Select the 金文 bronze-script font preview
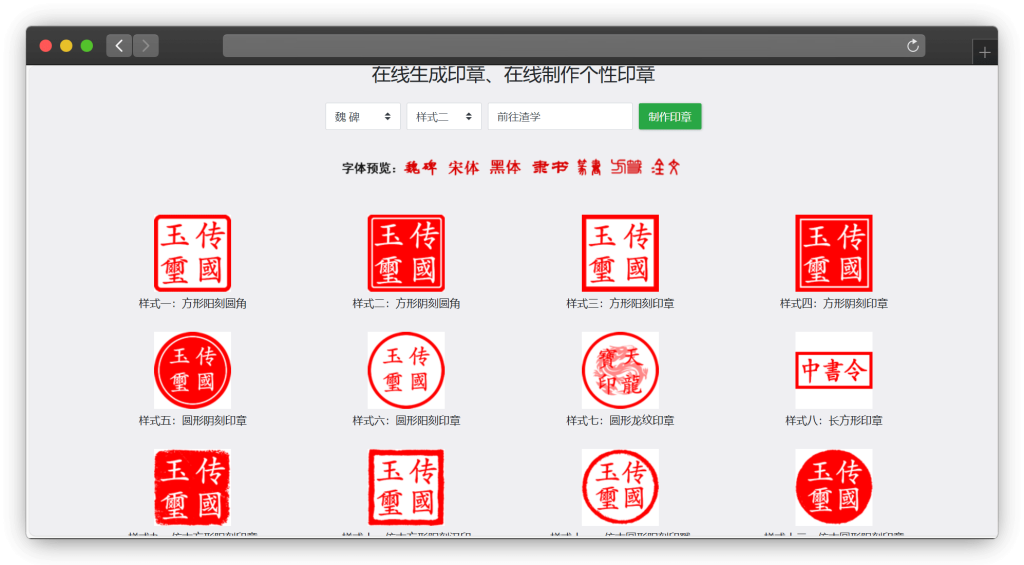1024x565 pixels. [665, 168]
